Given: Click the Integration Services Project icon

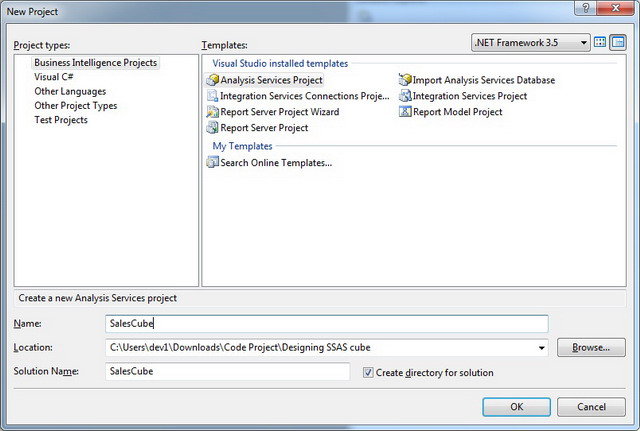Looking at the screenshot, I should (x=405, y=96).
